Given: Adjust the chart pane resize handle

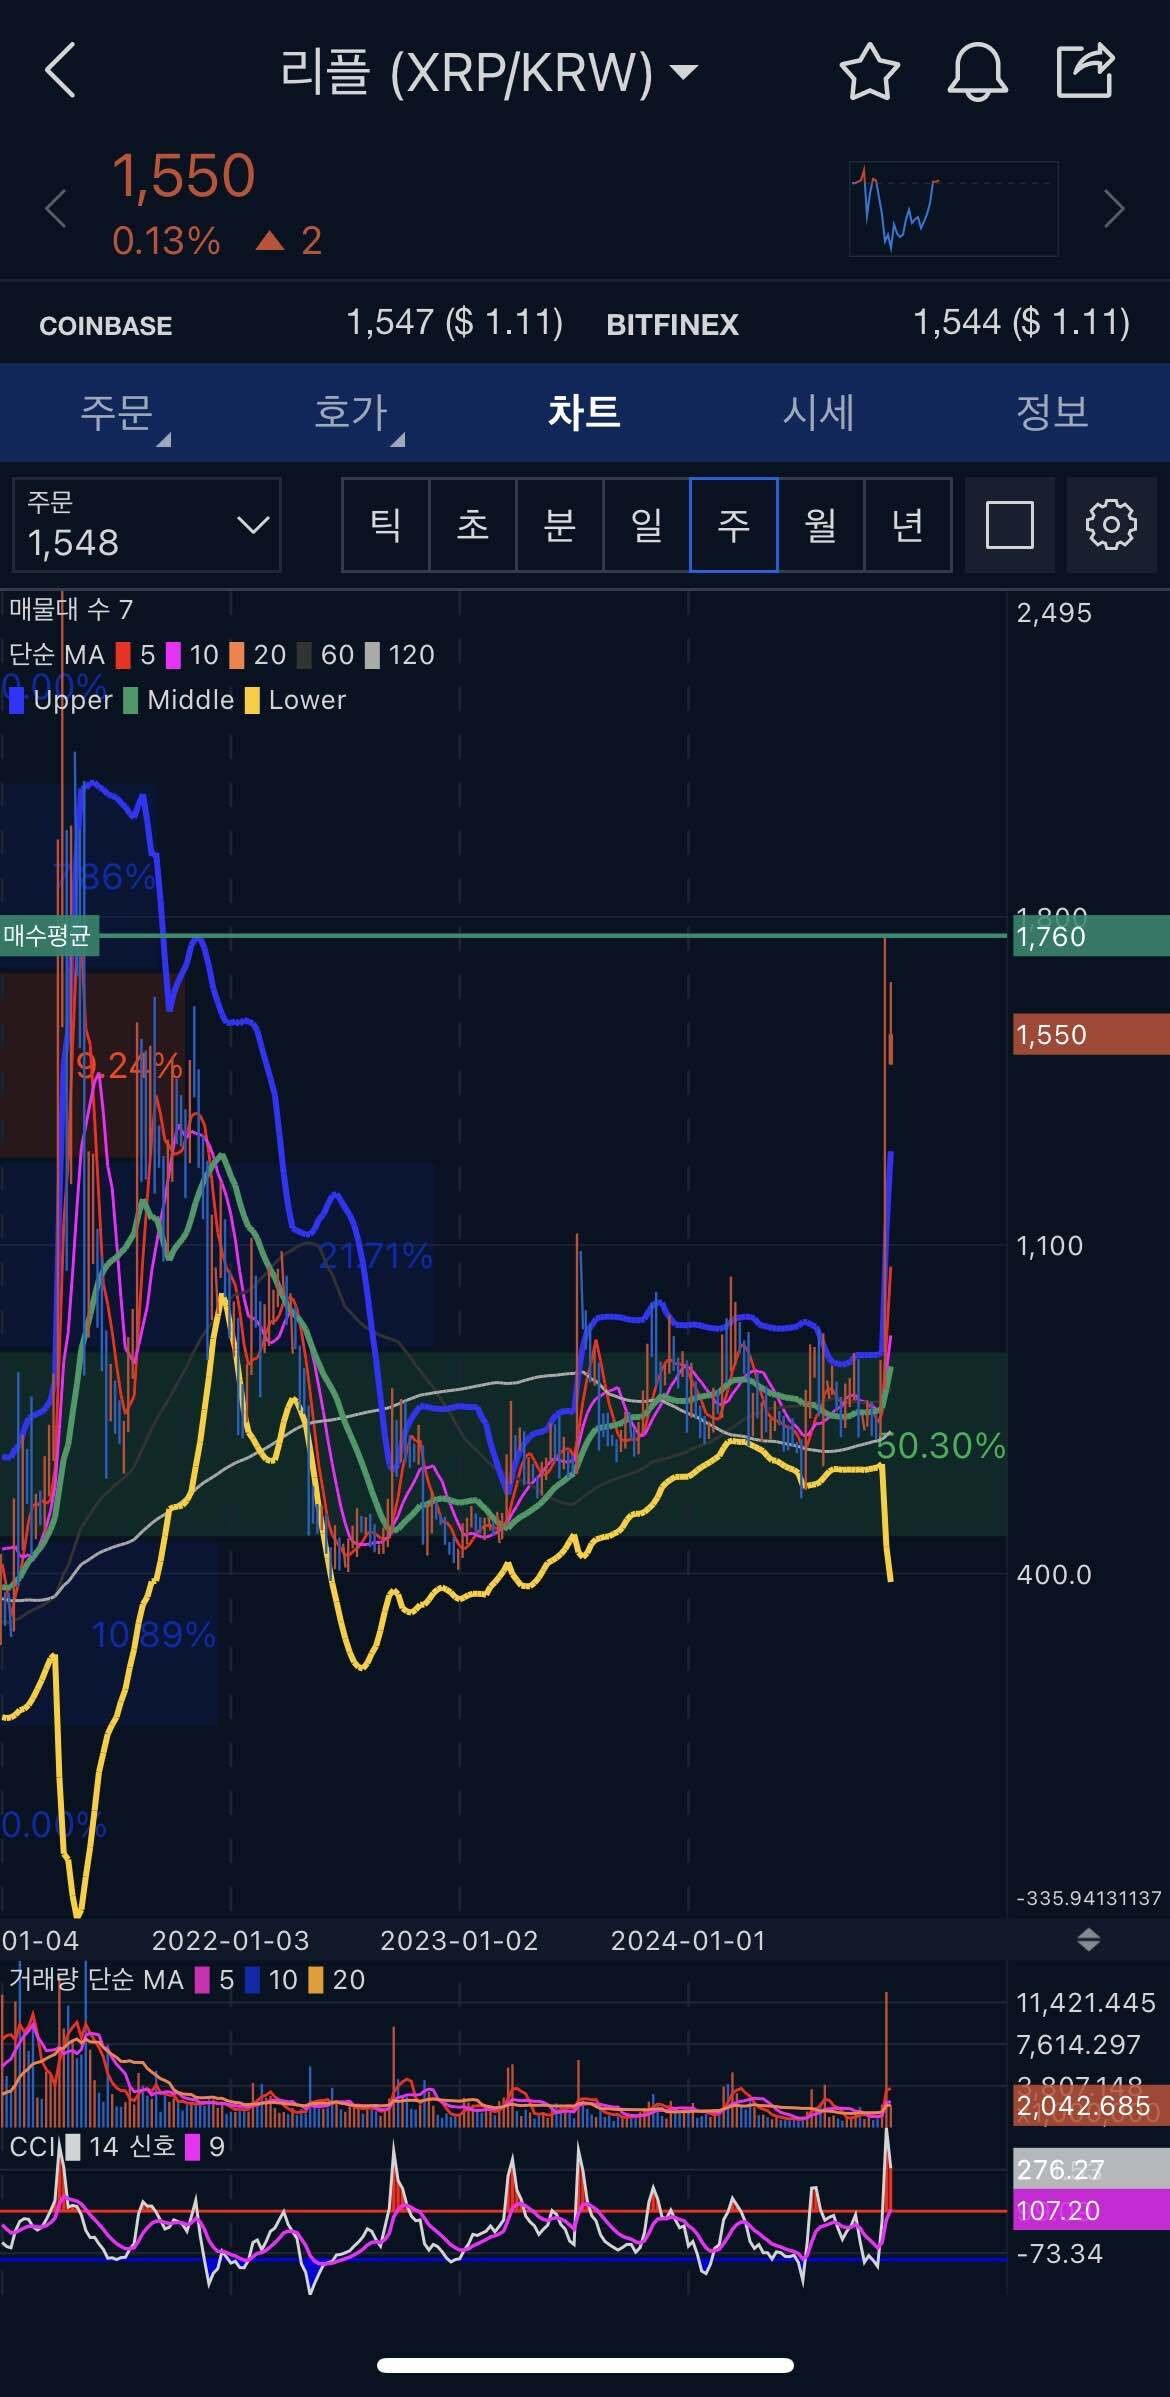Looking at the screenshot, I should pos(1088,1940).
